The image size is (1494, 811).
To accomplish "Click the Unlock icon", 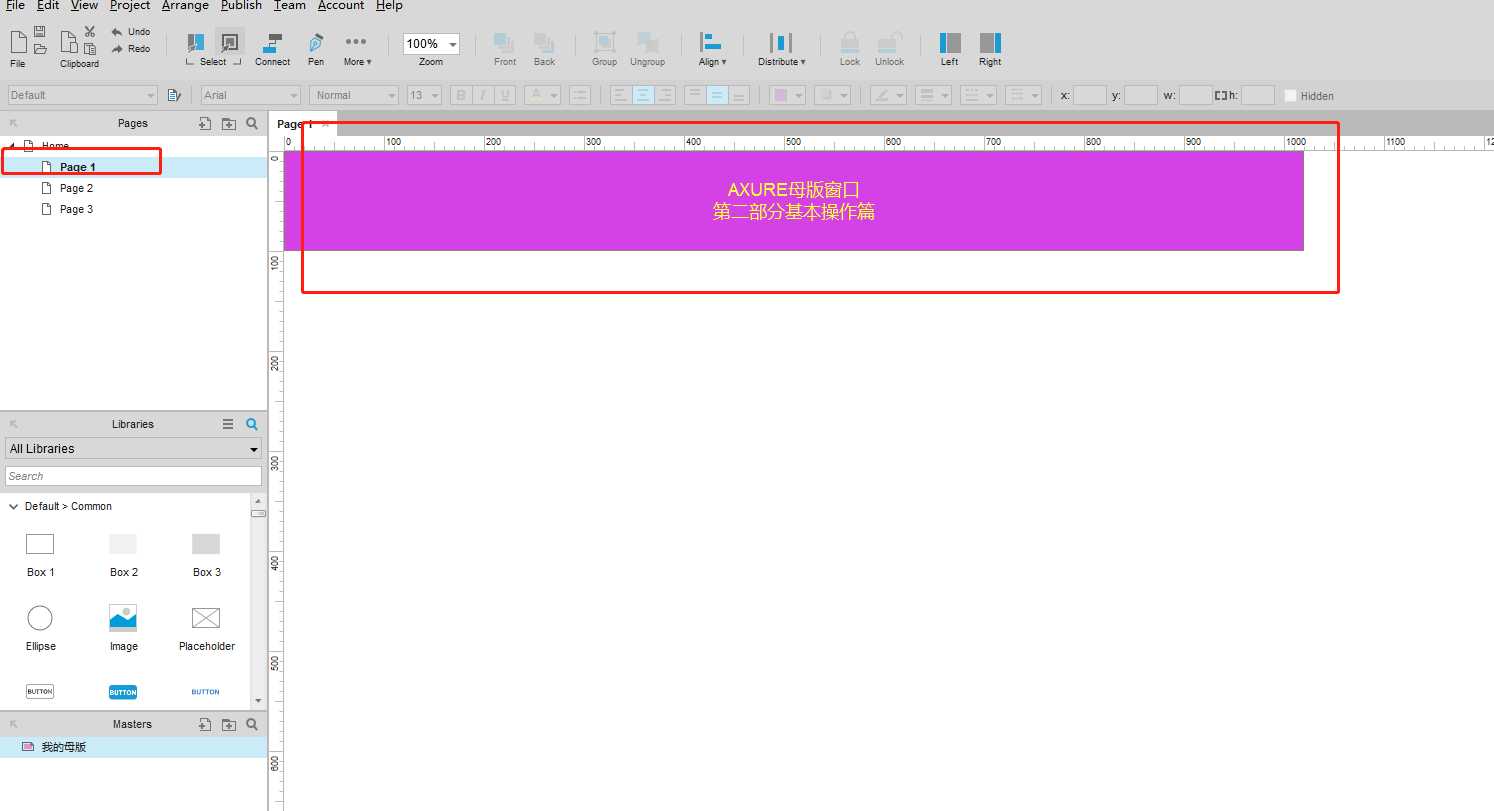I will (x=889, y=43).
